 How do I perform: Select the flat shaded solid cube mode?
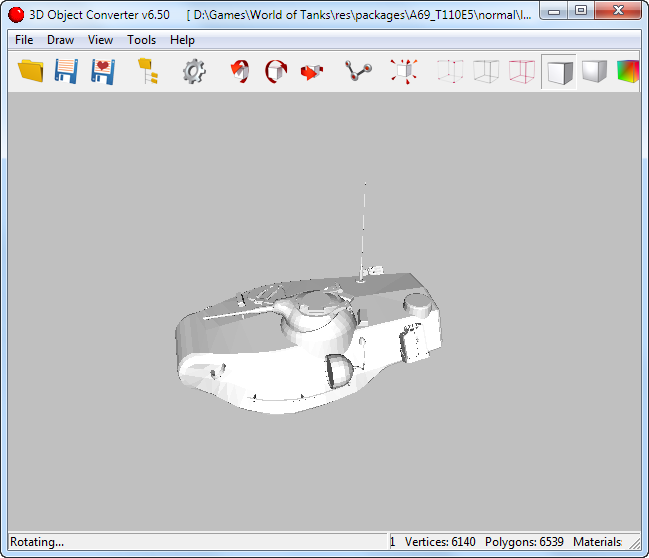pos(559,72)
